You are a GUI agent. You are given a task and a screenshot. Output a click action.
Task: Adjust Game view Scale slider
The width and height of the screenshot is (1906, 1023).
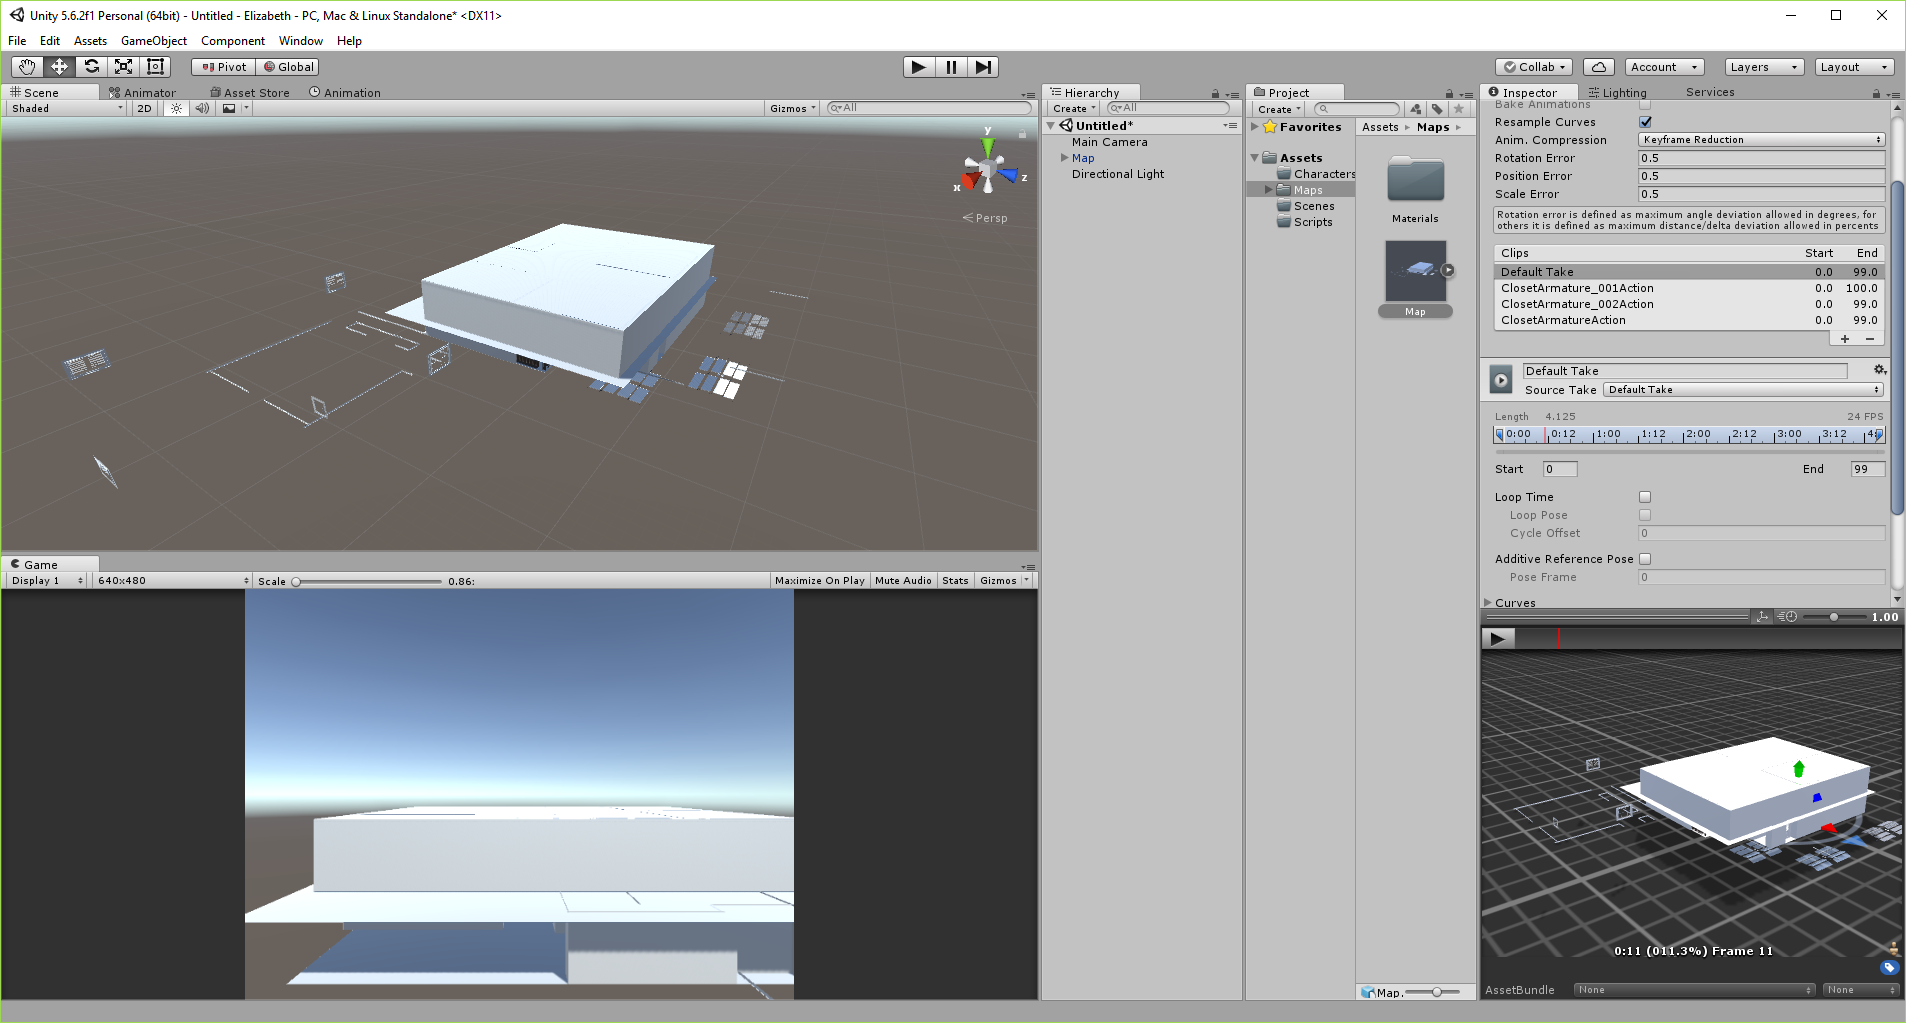367,581
